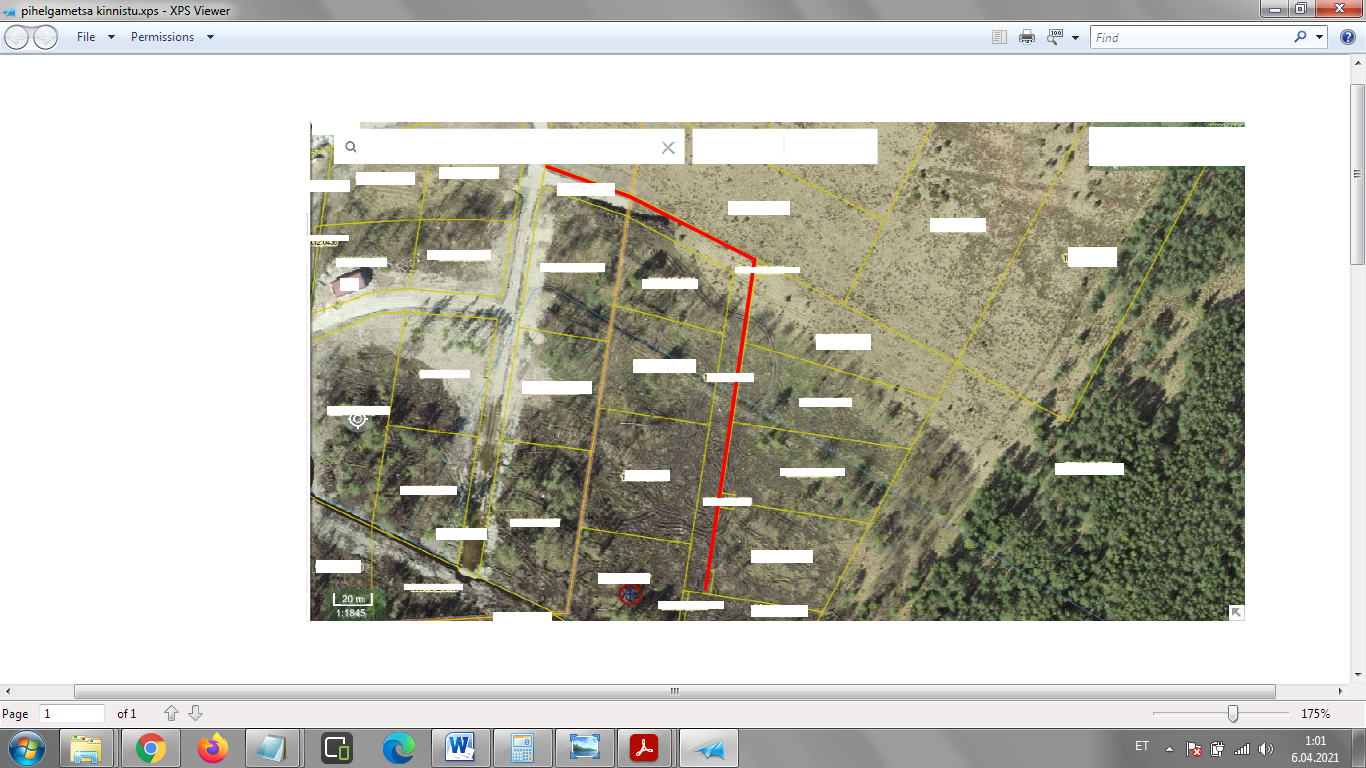
Task: Expand the Find options dropdown arrow
Action: [x=1320, y=37]
